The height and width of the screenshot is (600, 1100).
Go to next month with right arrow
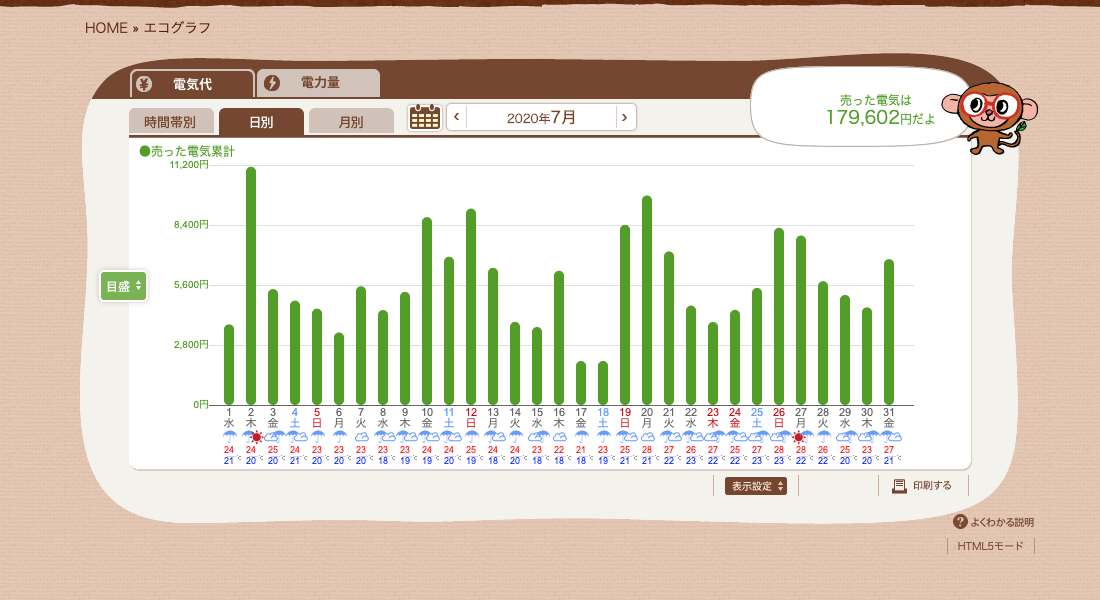[625, 117]
